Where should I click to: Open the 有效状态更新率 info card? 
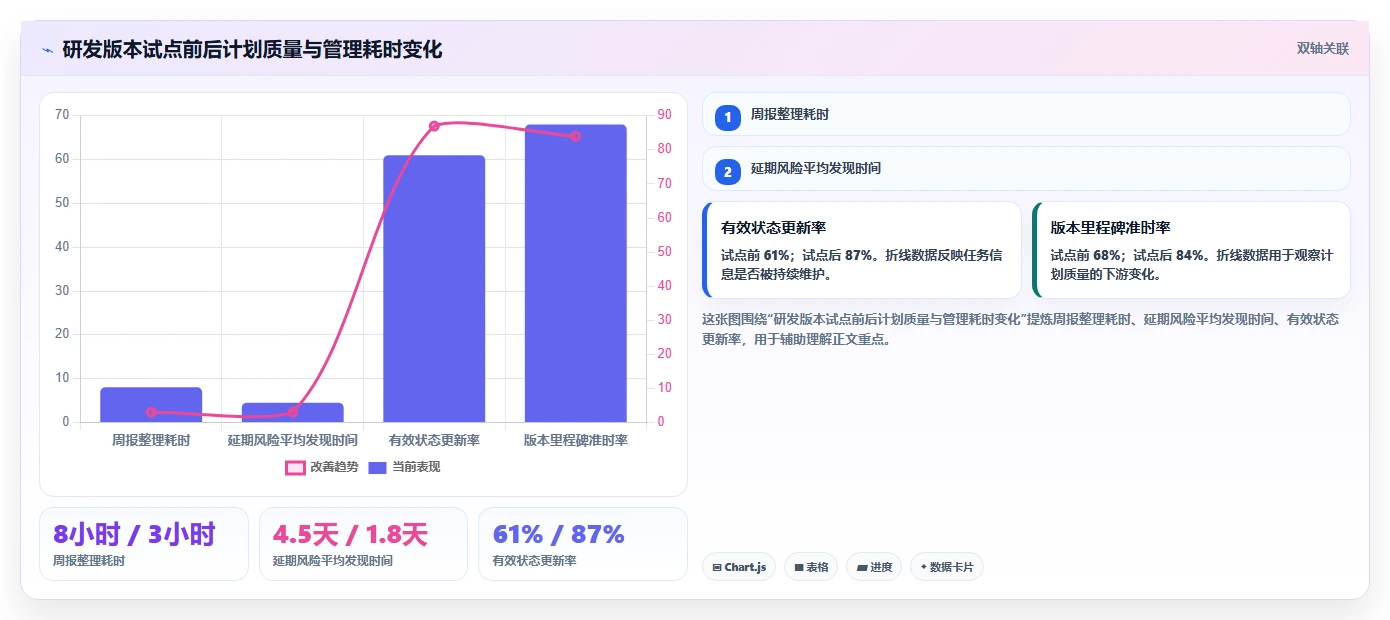coord(862,250)
